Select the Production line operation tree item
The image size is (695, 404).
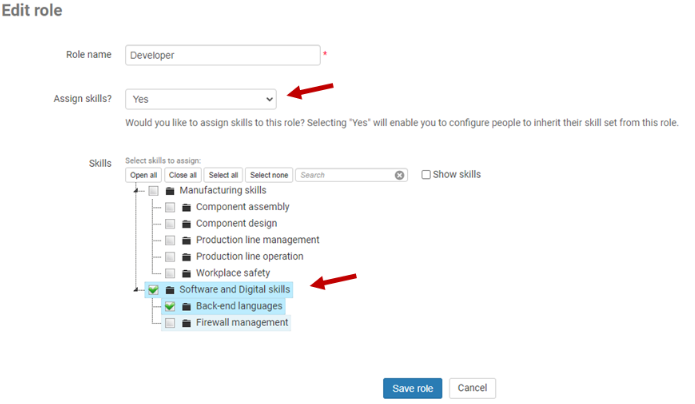coord(249,257)
